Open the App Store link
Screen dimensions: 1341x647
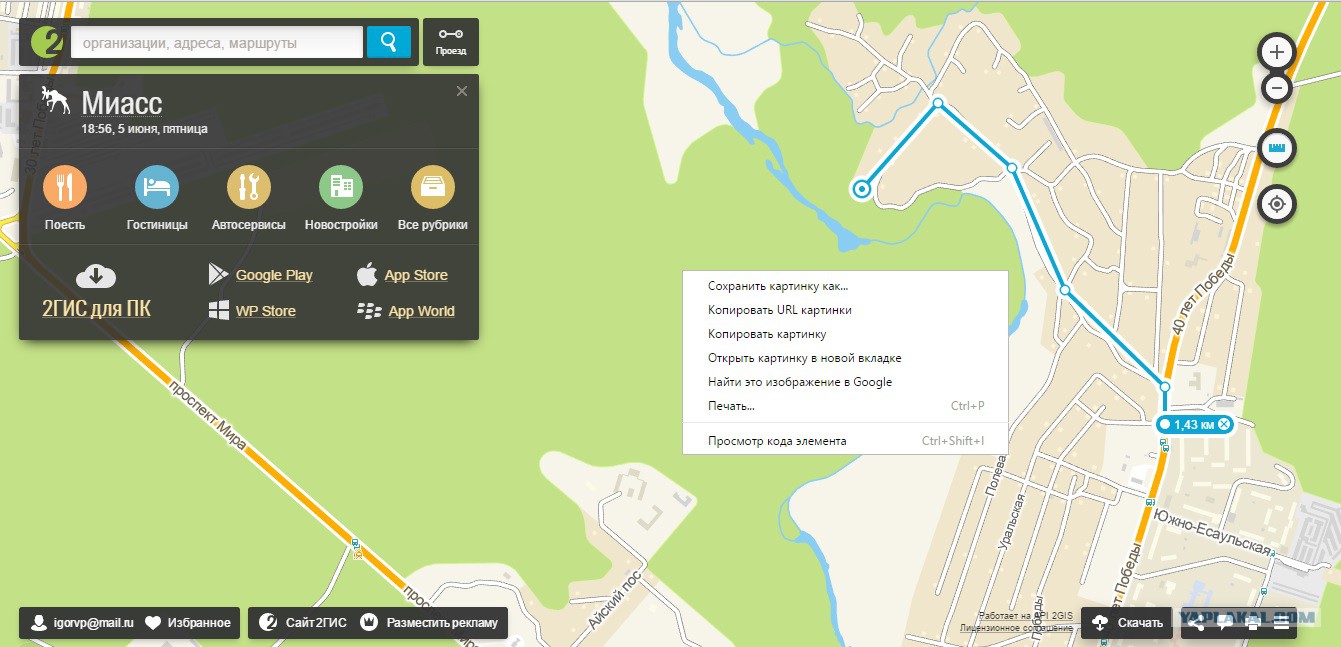point(416,275)
